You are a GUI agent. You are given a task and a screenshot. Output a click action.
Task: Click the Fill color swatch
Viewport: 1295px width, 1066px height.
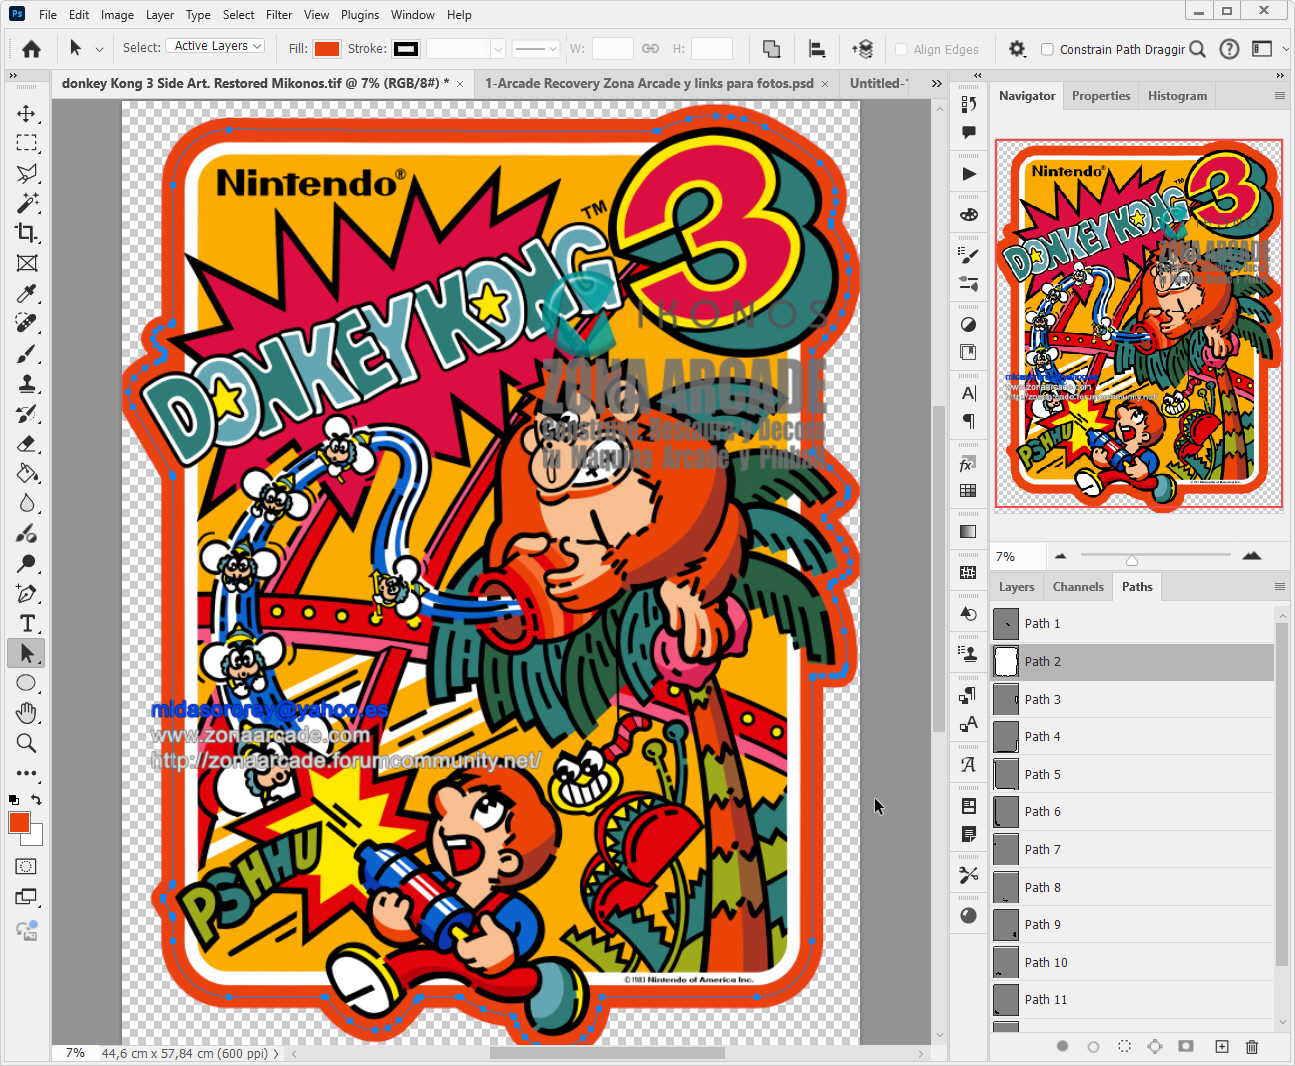point(327,49)
